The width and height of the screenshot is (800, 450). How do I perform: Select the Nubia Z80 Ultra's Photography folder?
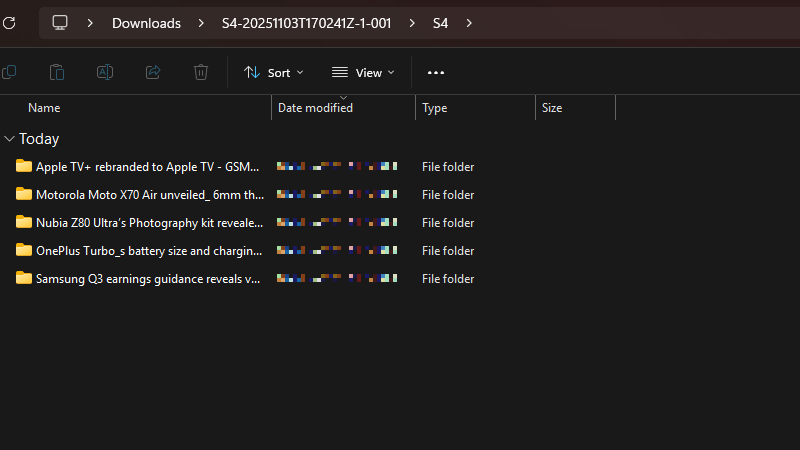pos(149,223)
